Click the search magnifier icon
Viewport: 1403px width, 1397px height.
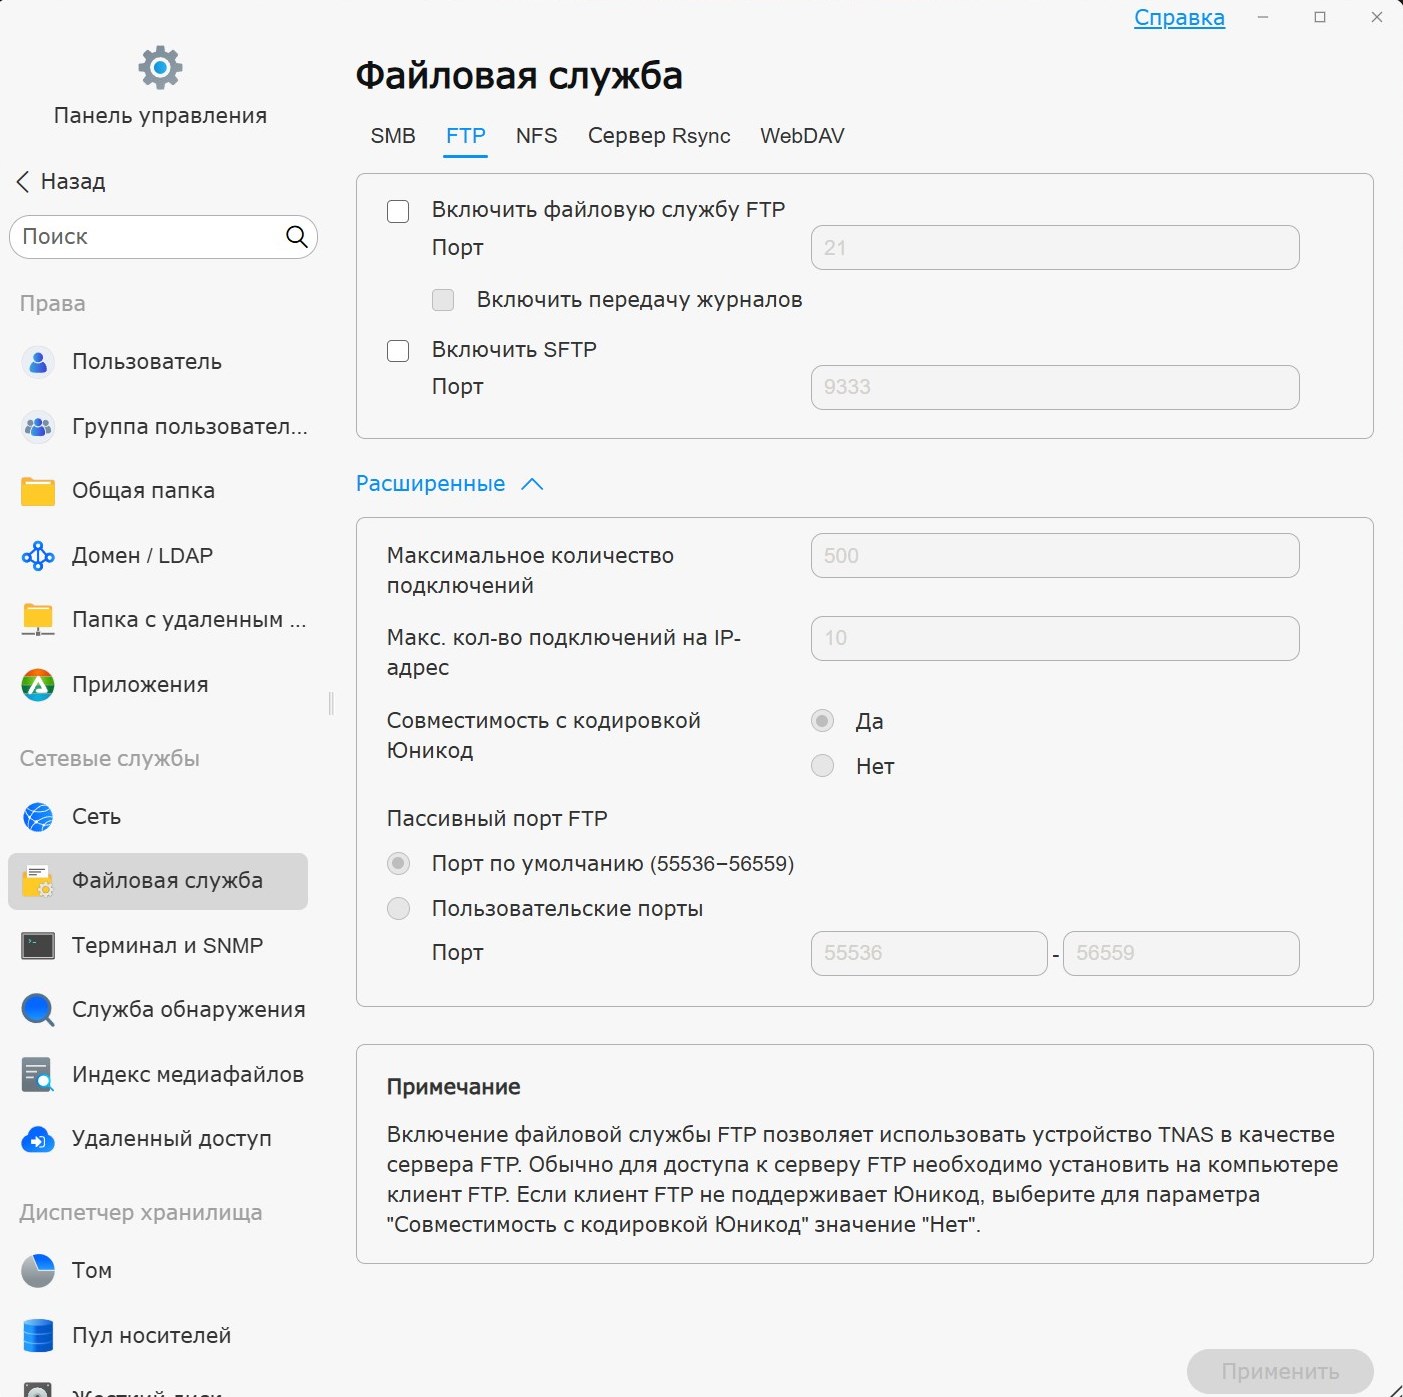(x=297, y=237)
